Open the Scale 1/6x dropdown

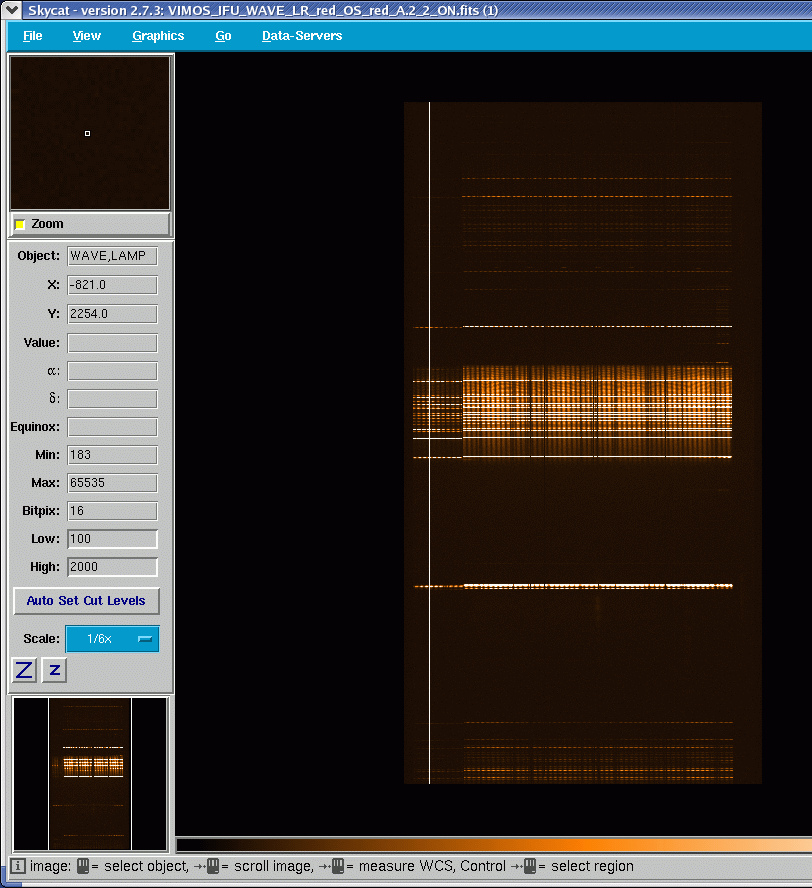pos(112,639)
